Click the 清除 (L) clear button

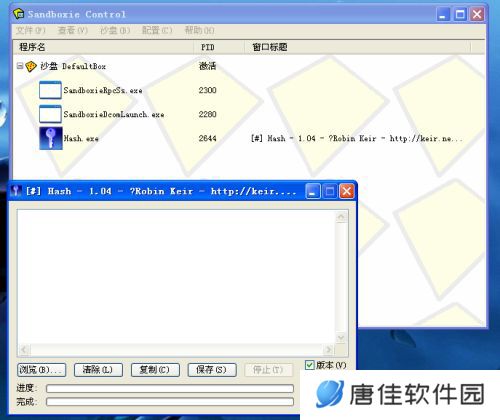point(98,370)
